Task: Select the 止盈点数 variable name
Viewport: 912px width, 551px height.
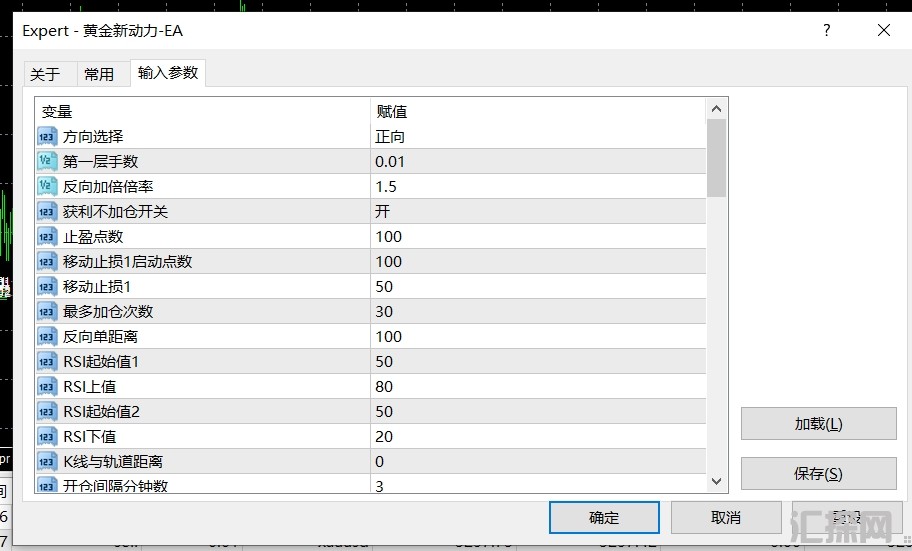Action: click(x=93, y=237)
